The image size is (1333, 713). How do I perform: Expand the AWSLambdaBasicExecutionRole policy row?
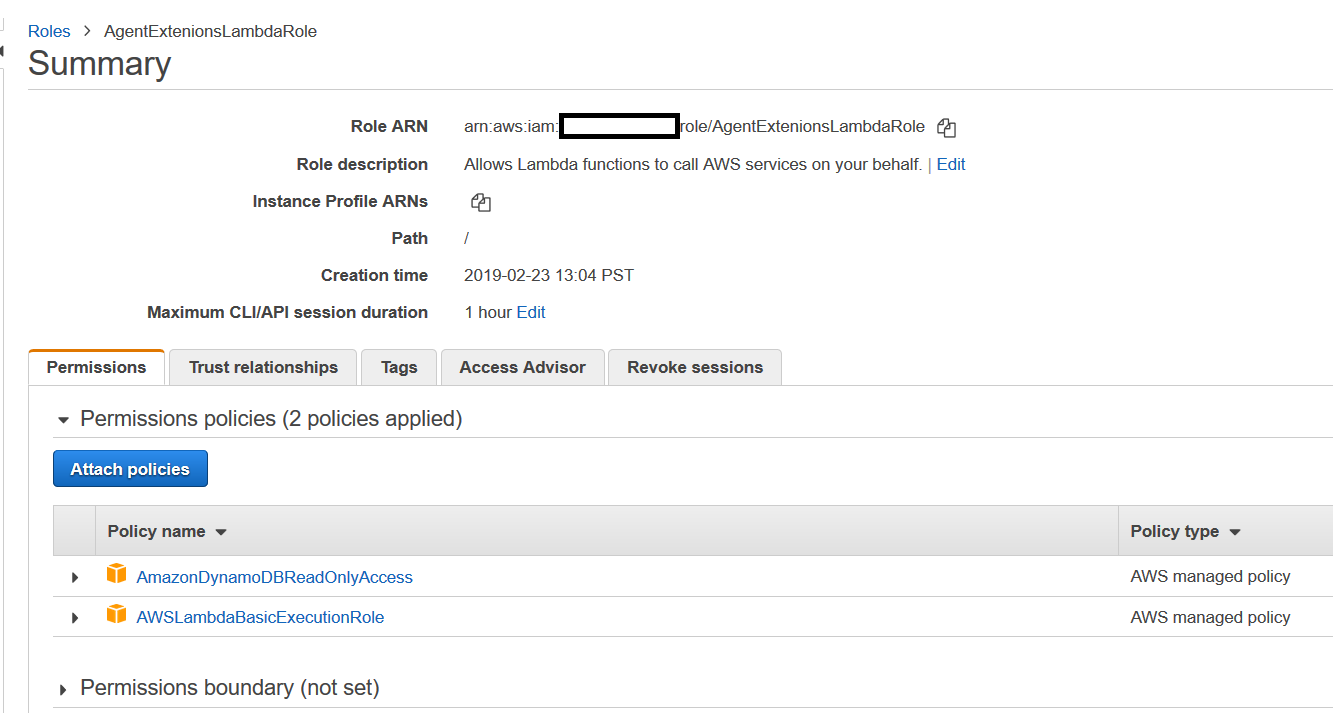[x=75, y=618]
